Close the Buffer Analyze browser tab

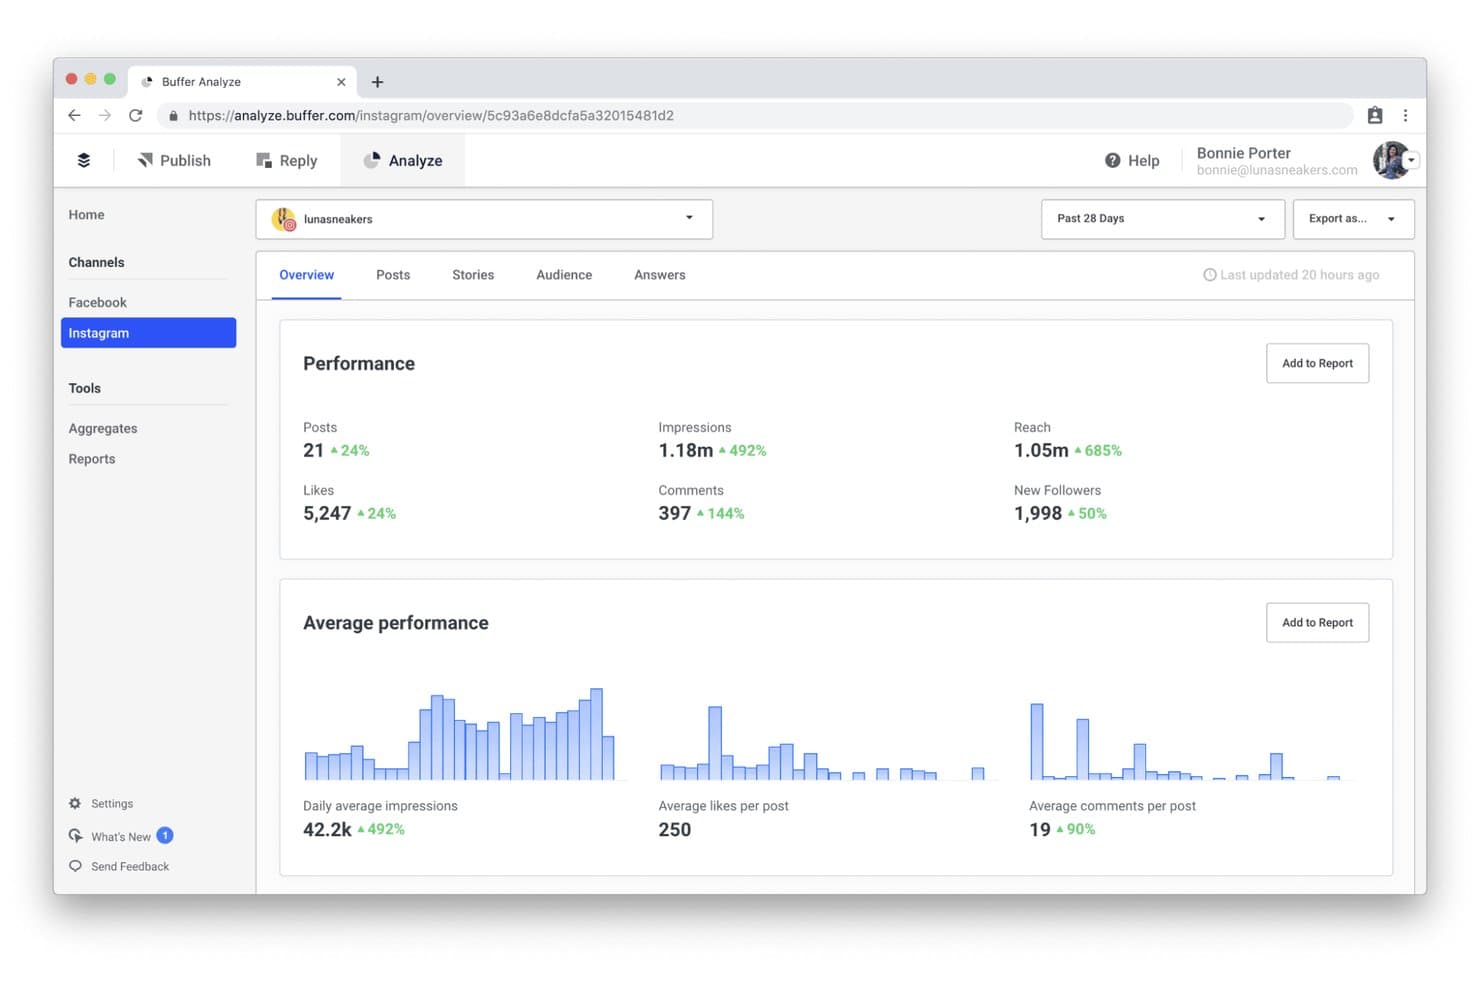coord(341,82)
